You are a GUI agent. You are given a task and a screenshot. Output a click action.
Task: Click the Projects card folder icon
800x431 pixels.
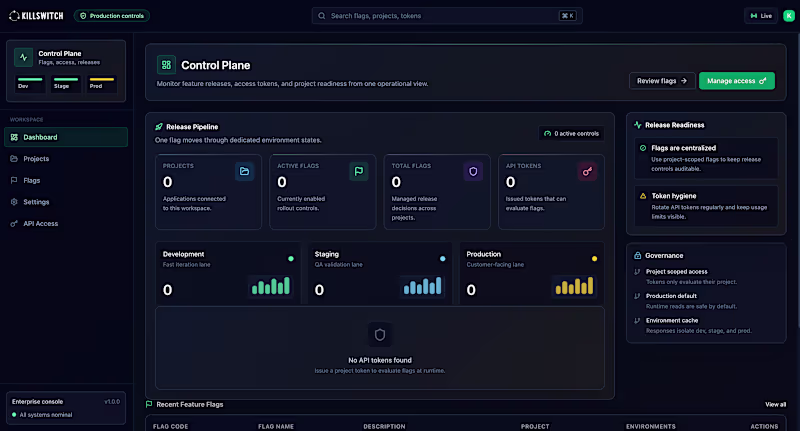click(244, 171)
